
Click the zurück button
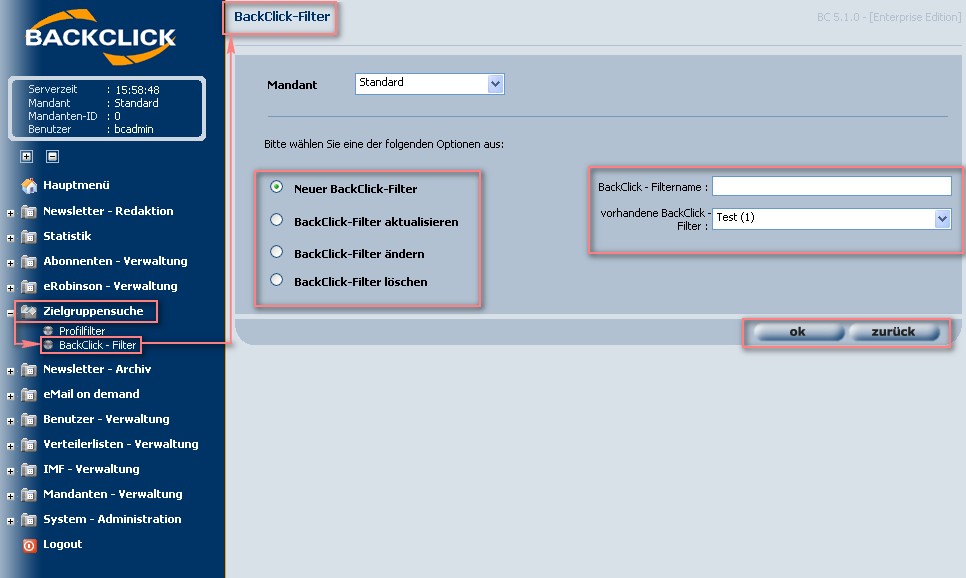click(x=894, y=332)
